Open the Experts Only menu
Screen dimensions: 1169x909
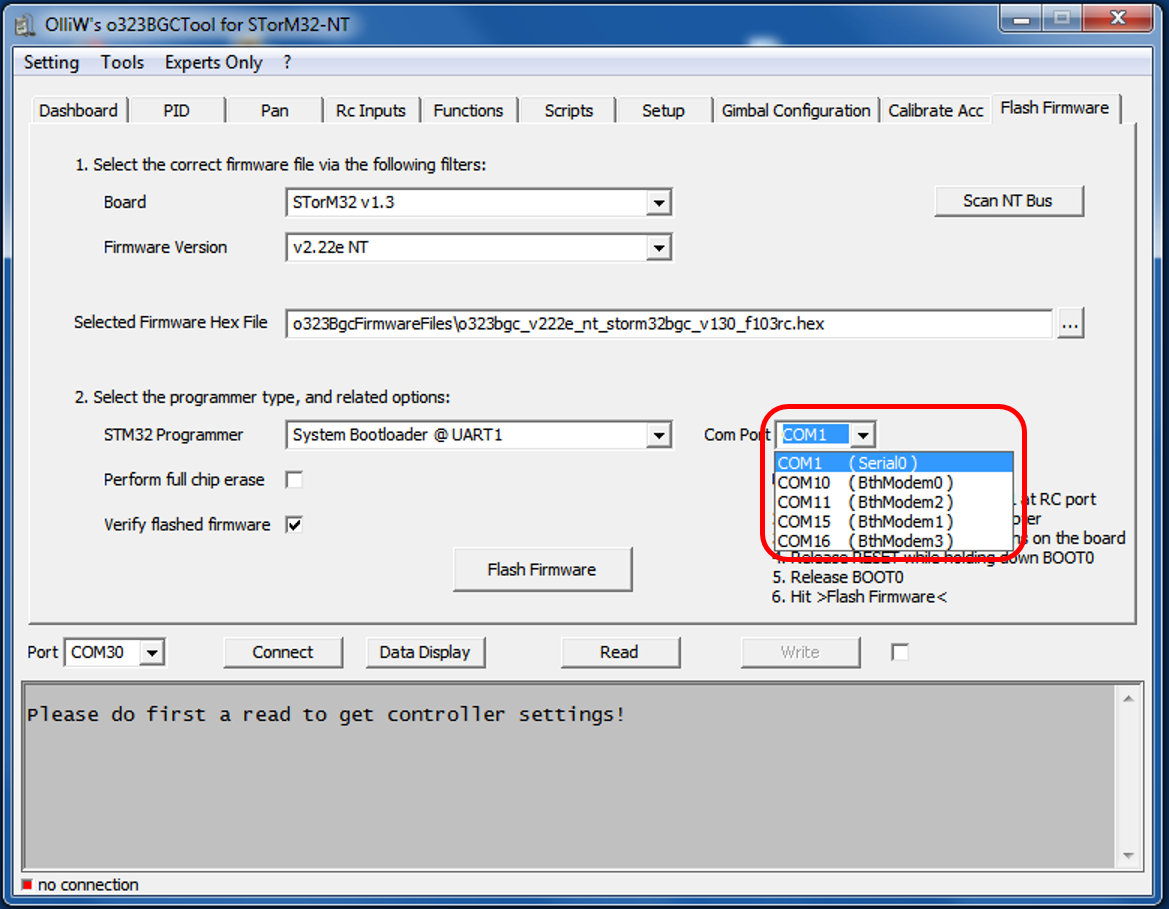tap(213, 62)
